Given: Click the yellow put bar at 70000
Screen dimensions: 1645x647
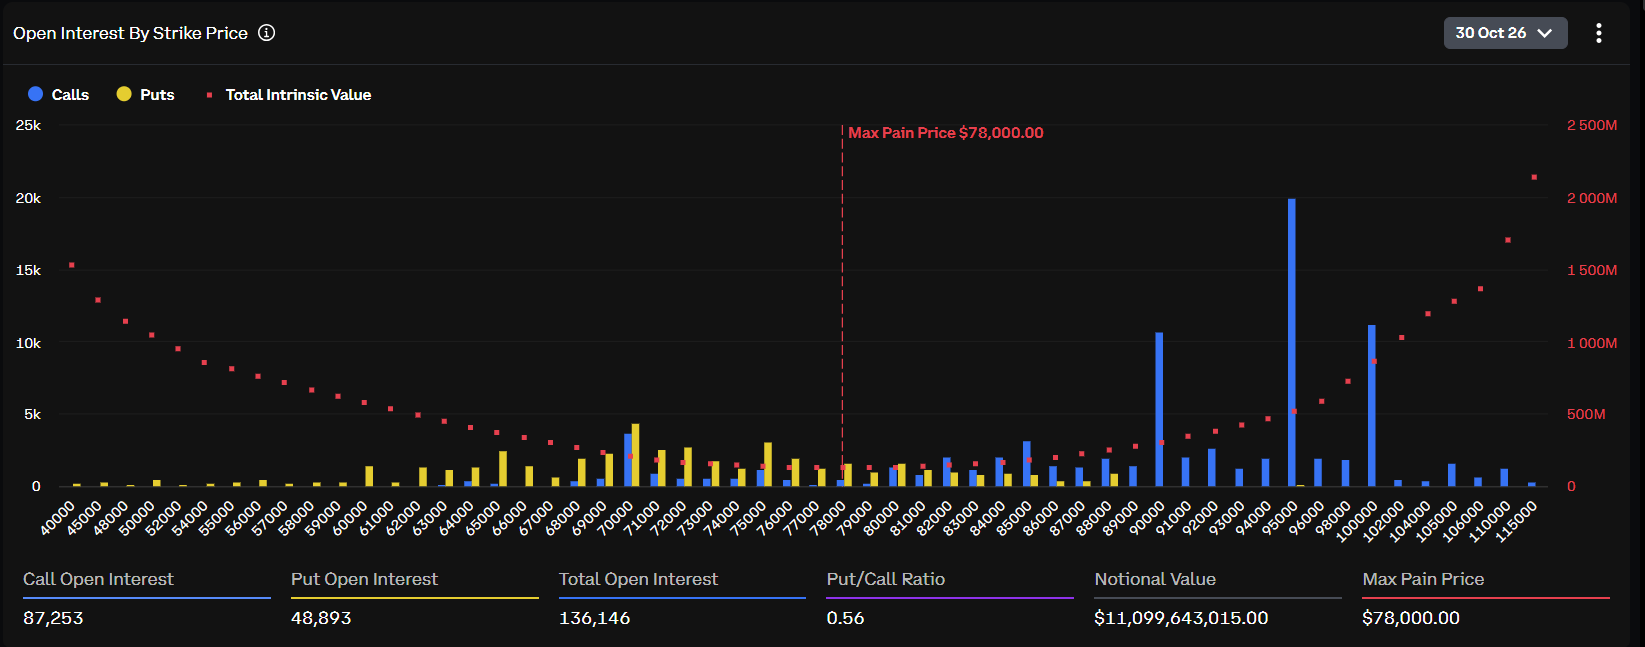Looking at the screenshot, I should (x=635, y=455).
